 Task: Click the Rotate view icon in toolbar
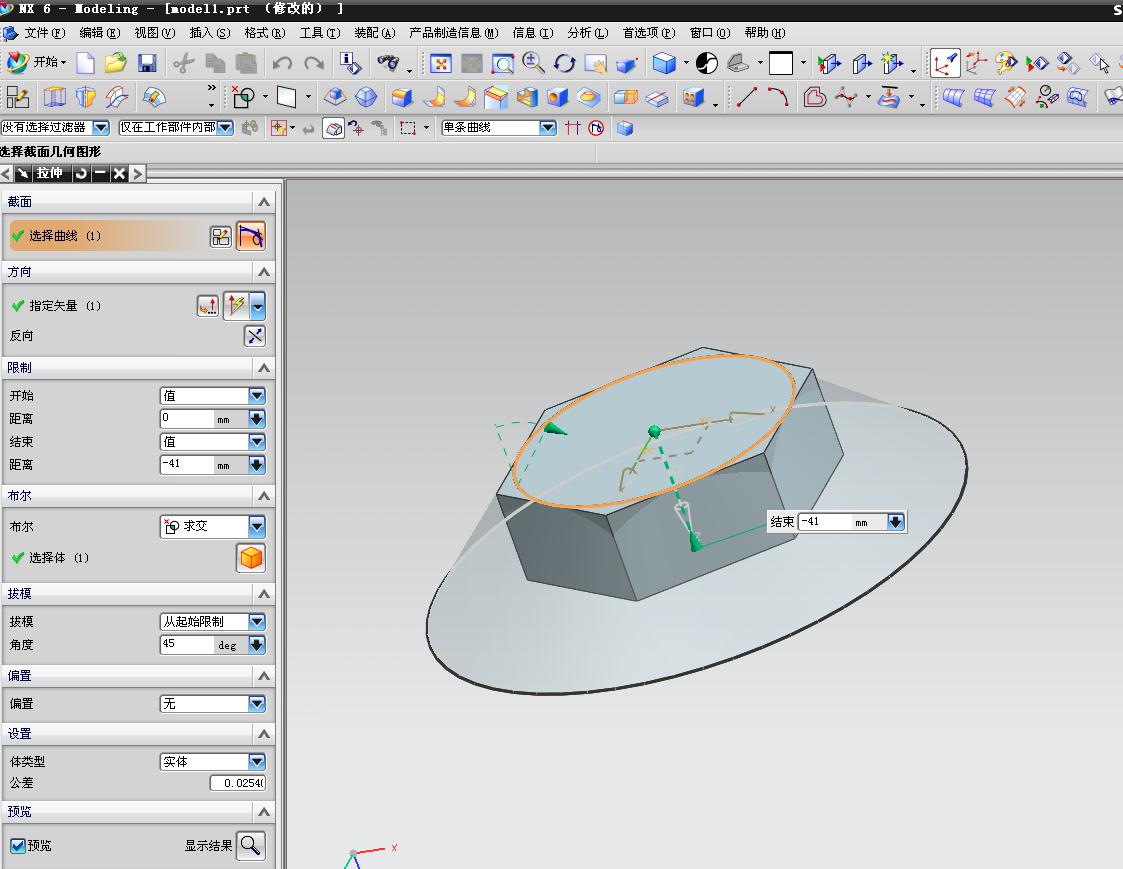click(x=565, y=64)
